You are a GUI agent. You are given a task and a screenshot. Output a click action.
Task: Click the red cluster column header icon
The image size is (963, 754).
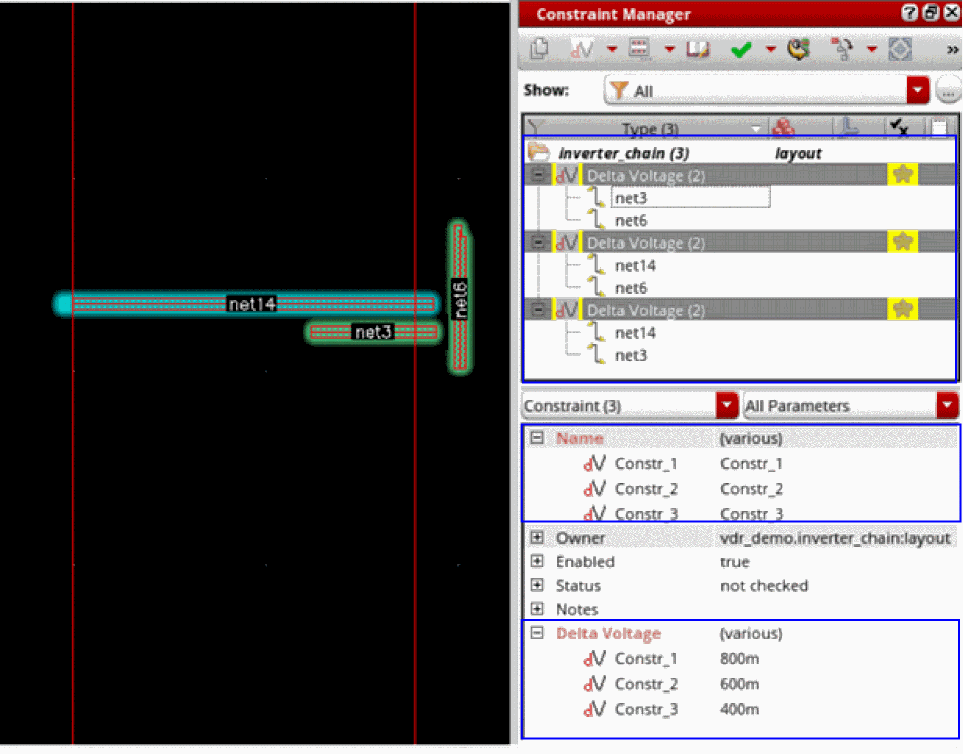pyautogui.click(x=783, y=127)
